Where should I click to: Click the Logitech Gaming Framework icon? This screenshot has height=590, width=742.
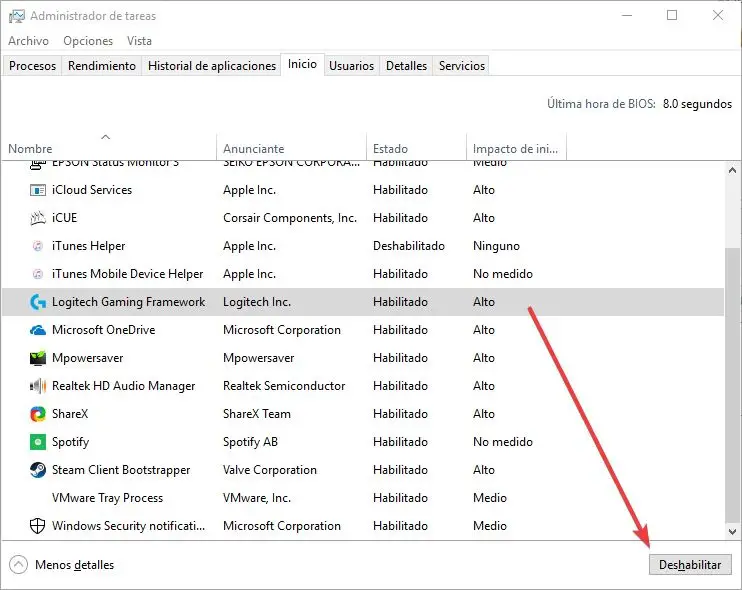coord(38,302)
